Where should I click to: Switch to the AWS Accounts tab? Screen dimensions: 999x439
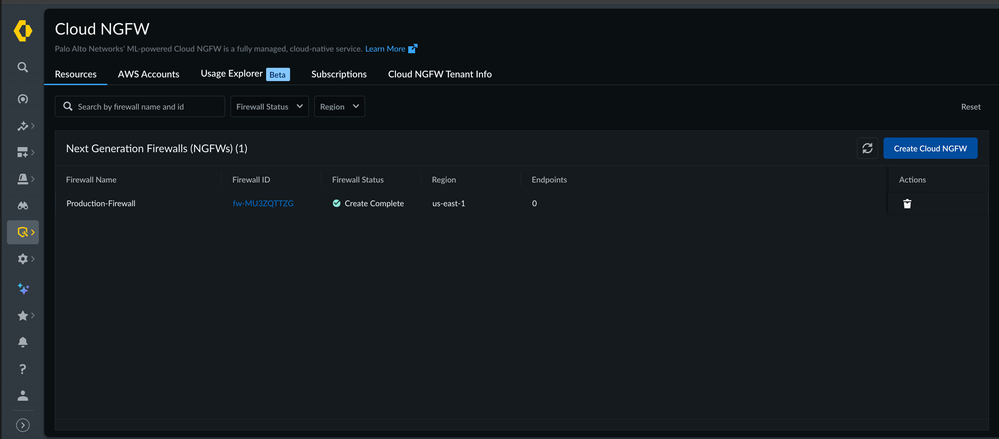(x=148, y=74)
